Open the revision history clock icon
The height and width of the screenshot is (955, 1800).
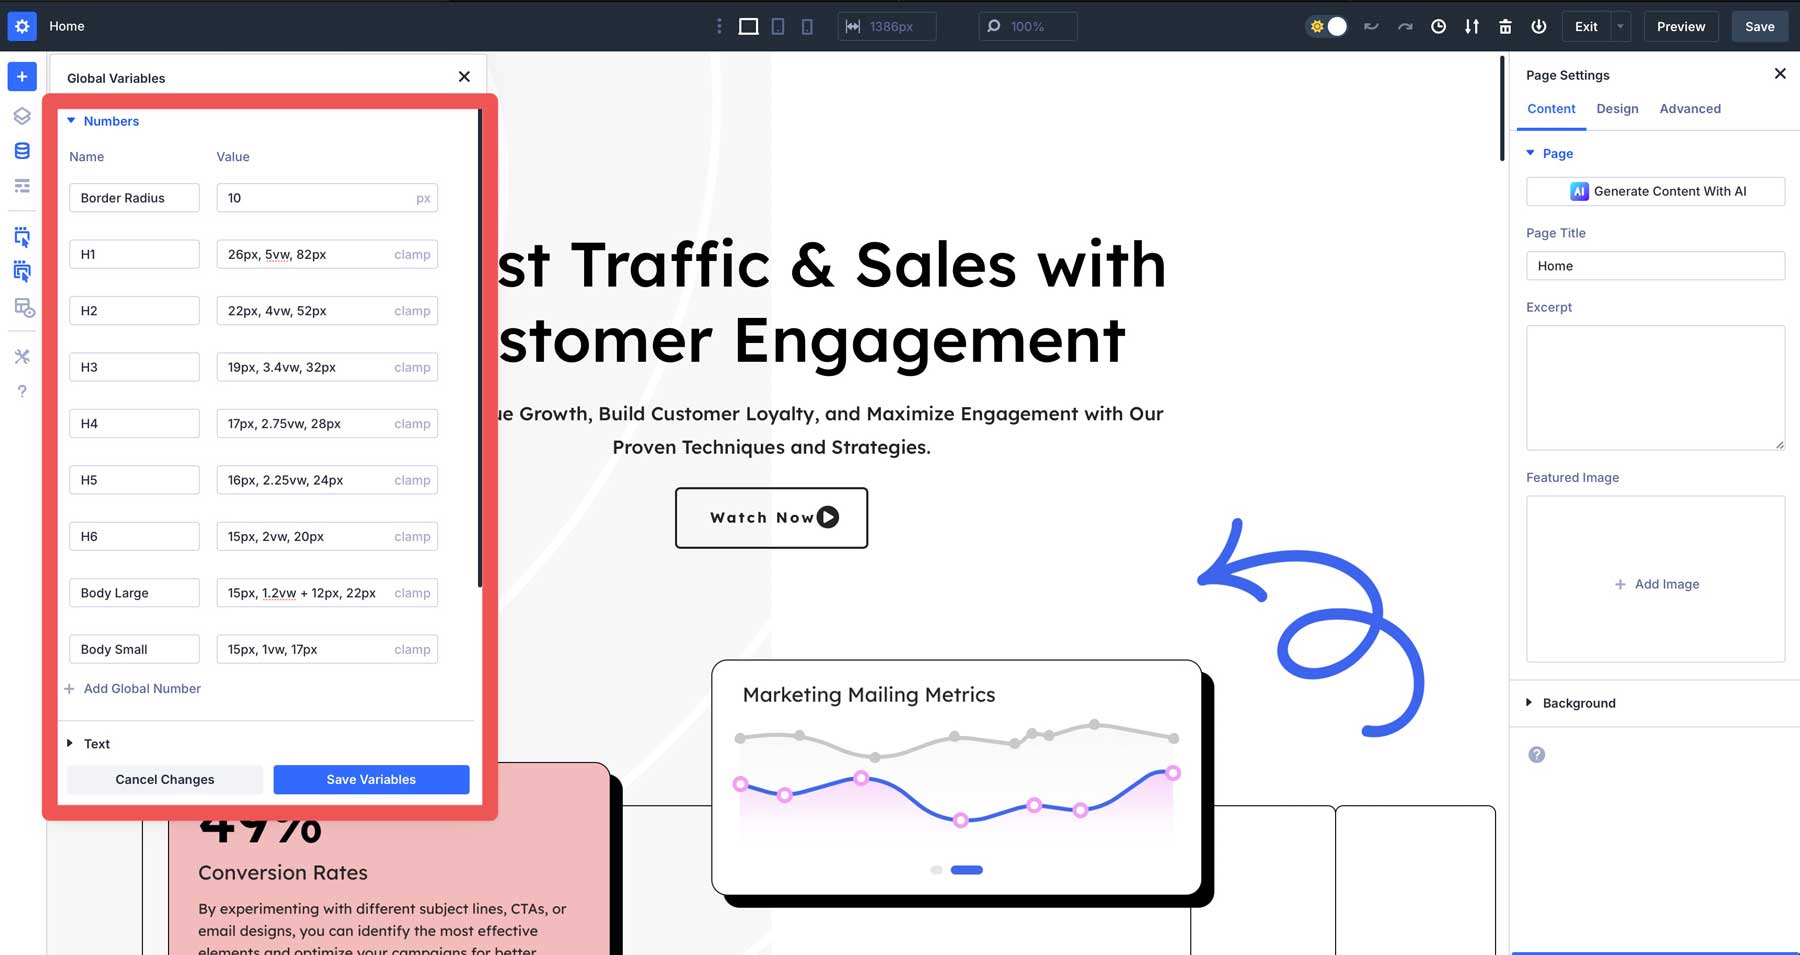pyautogui.click(x=1438, y=26)
